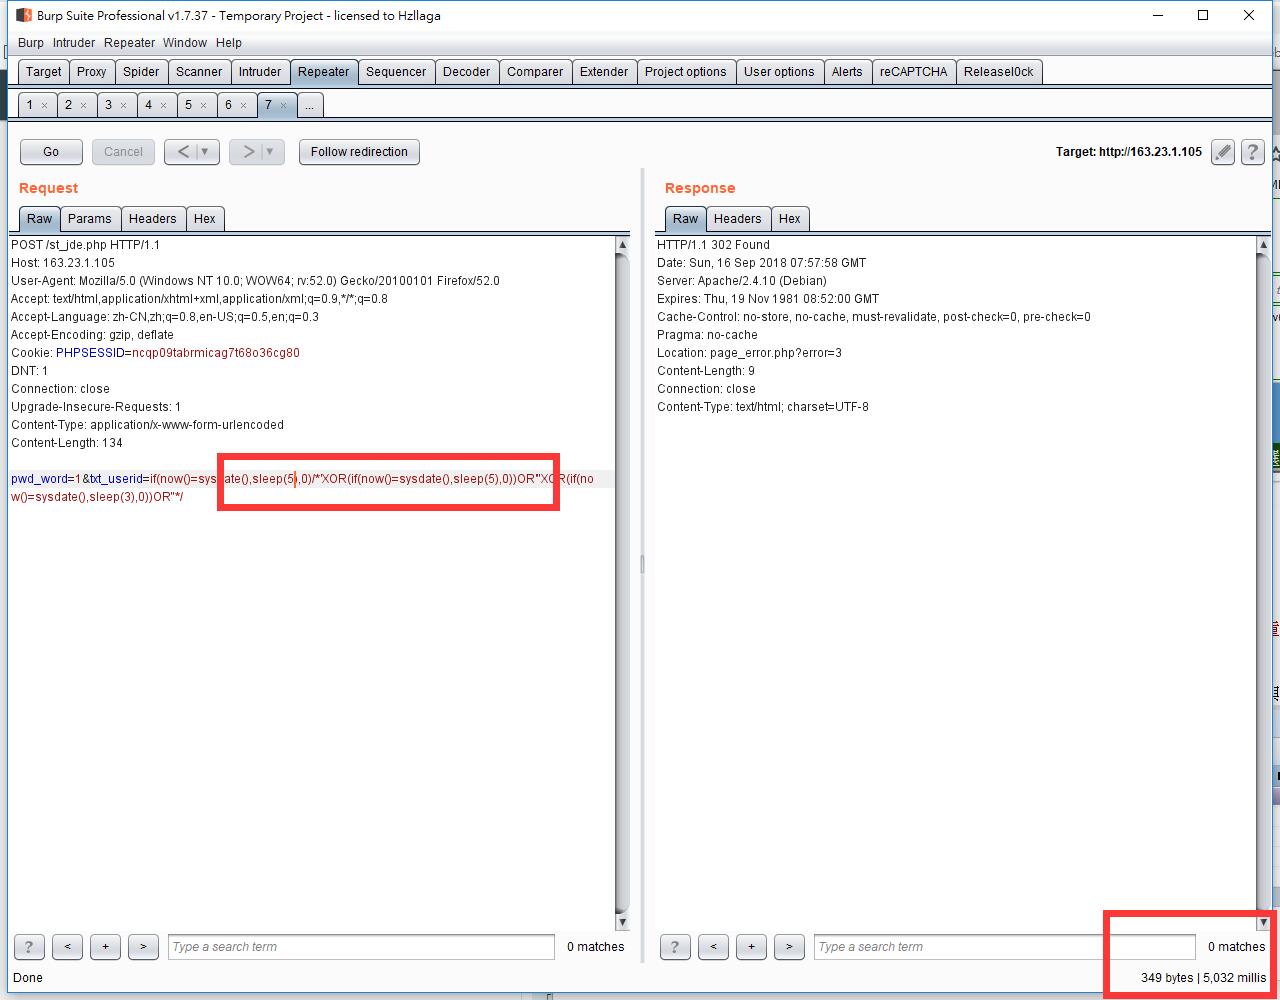Show request Params view
The image size is (1280, 1000).
(90, 219)
